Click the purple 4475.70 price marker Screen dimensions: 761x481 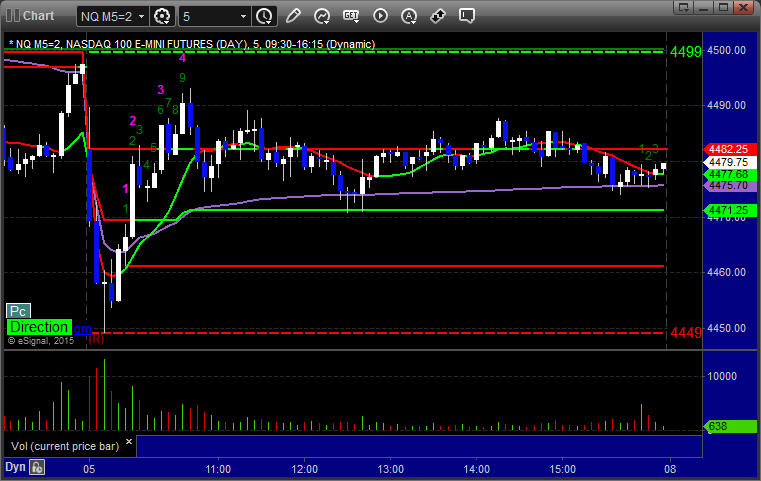(x=729, y=185)
